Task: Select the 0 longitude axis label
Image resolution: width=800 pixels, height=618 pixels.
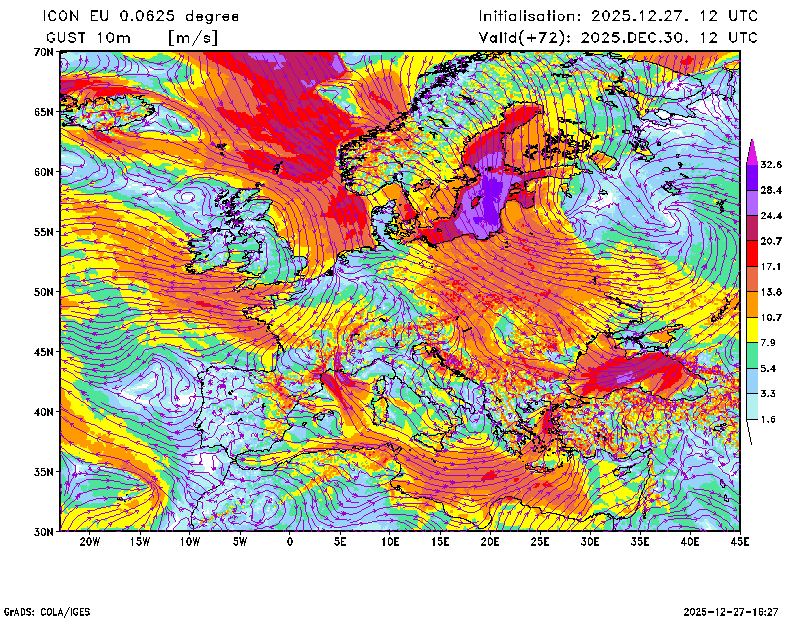Action: [x=290, y=543]
